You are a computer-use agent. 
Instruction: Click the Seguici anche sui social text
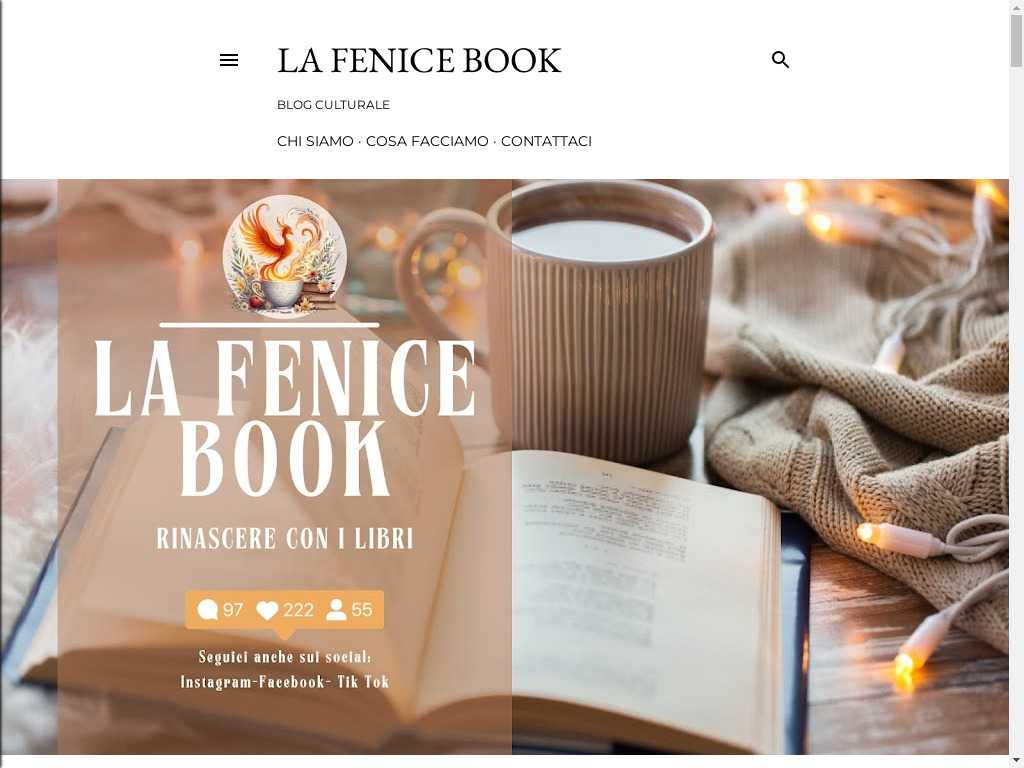tap(285, 656)
